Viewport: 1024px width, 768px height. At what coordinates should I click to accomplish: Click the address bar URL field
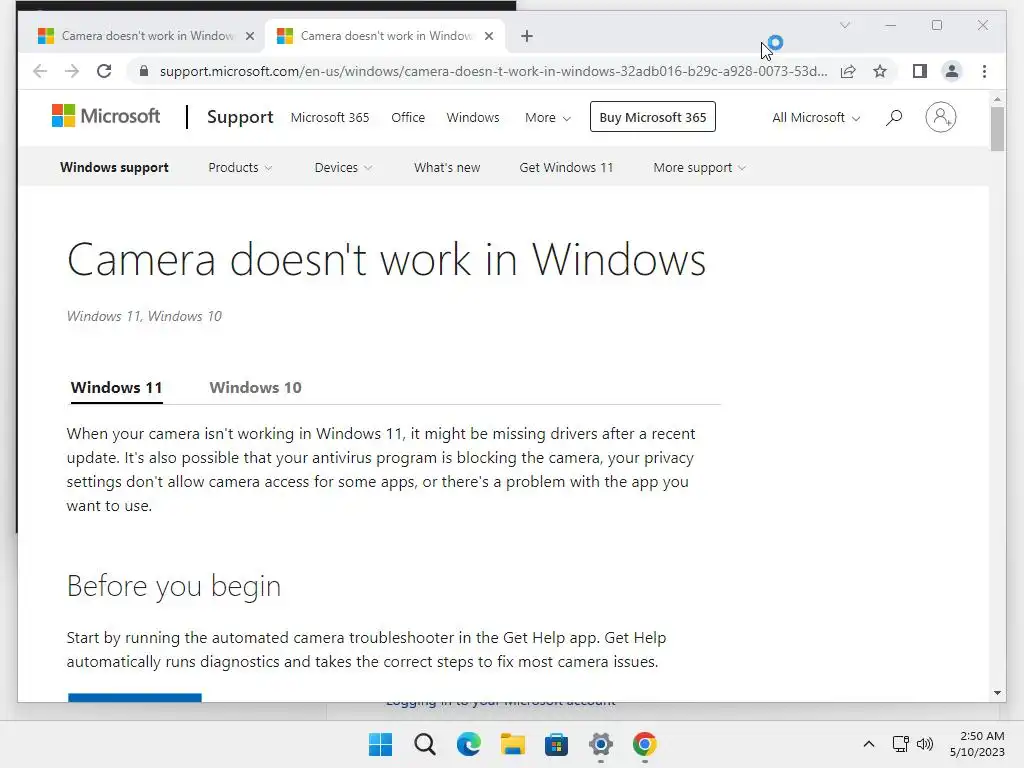click(x=493, y=71)
